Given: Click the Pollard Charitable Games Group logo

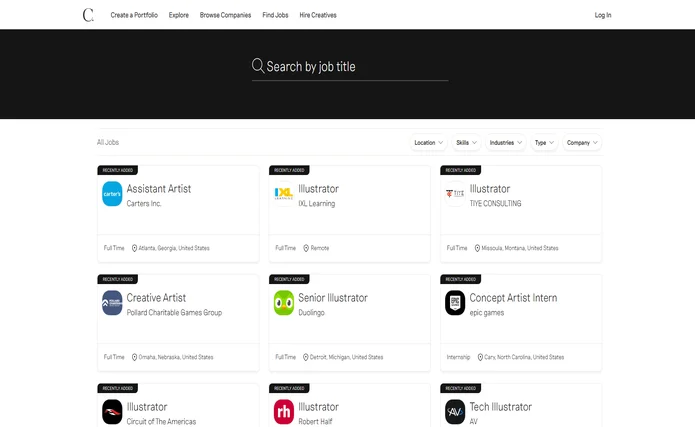Looking at the screenshot, I should [x=112, y=303].
